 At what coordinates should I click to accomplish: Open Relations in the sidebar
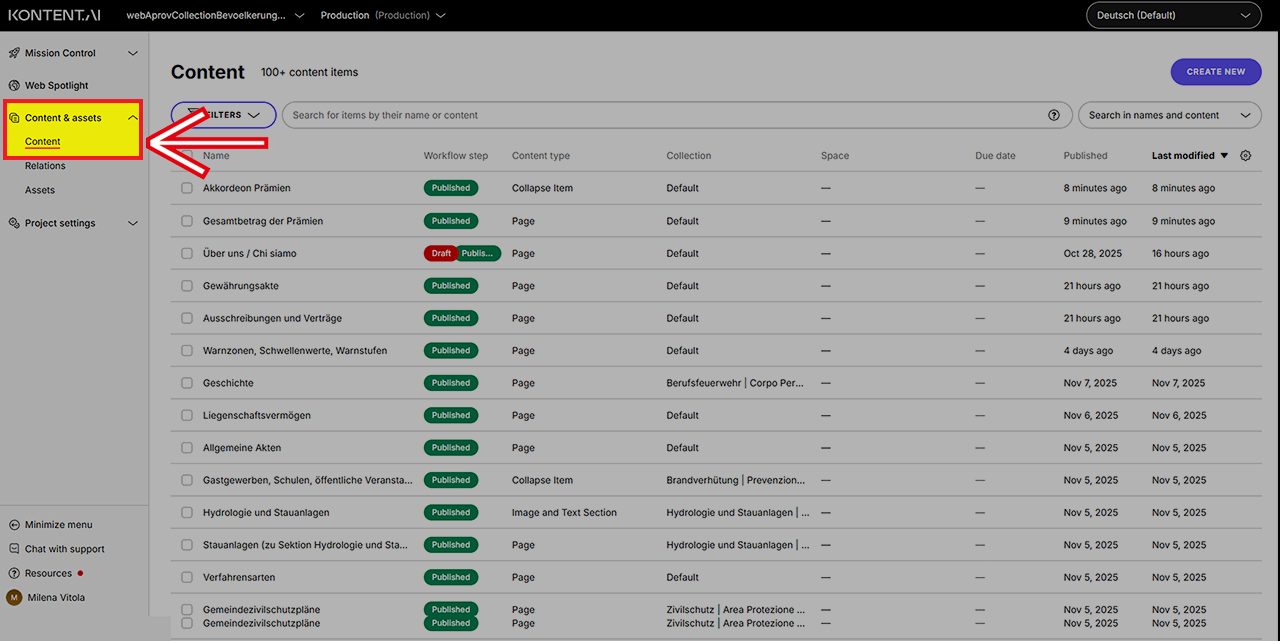click(45, 166)
